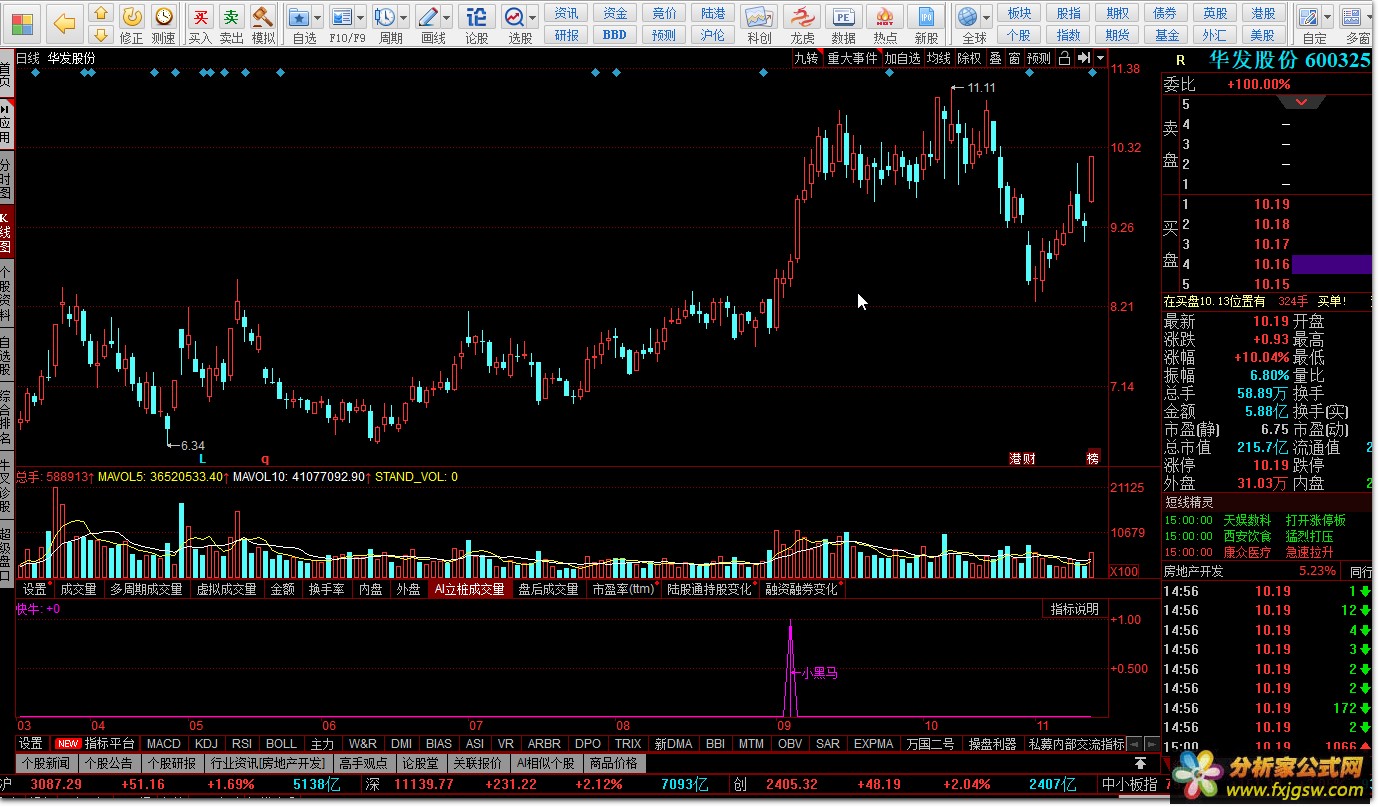Expand the F10/F9 dropdown arrow
The width and height of the screenshot is (1380, 807).
pos(361,18)
